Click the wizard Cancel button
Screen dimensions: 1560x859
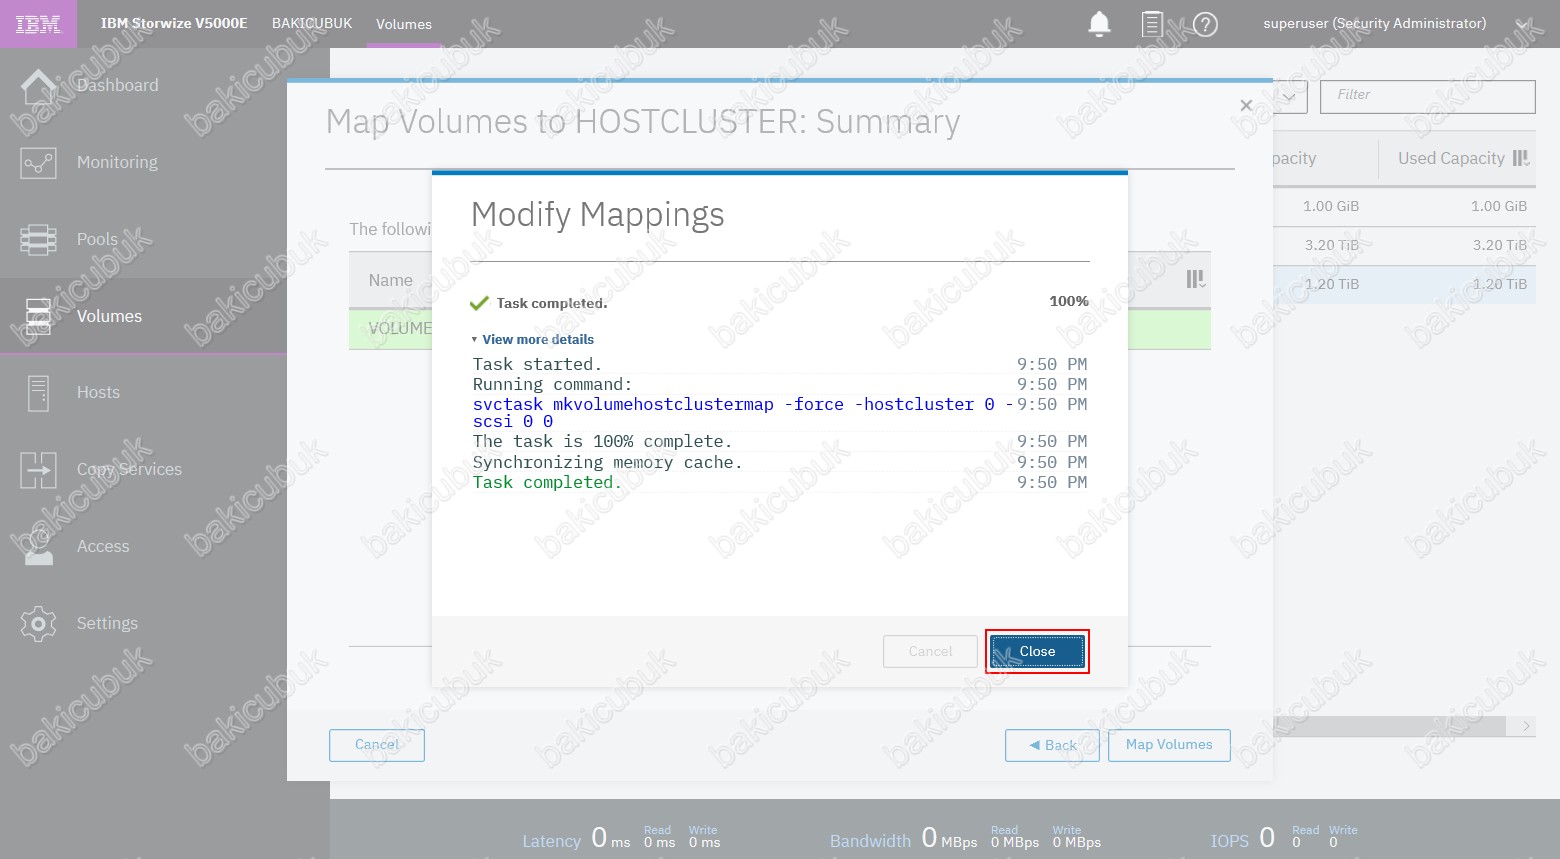377,745
